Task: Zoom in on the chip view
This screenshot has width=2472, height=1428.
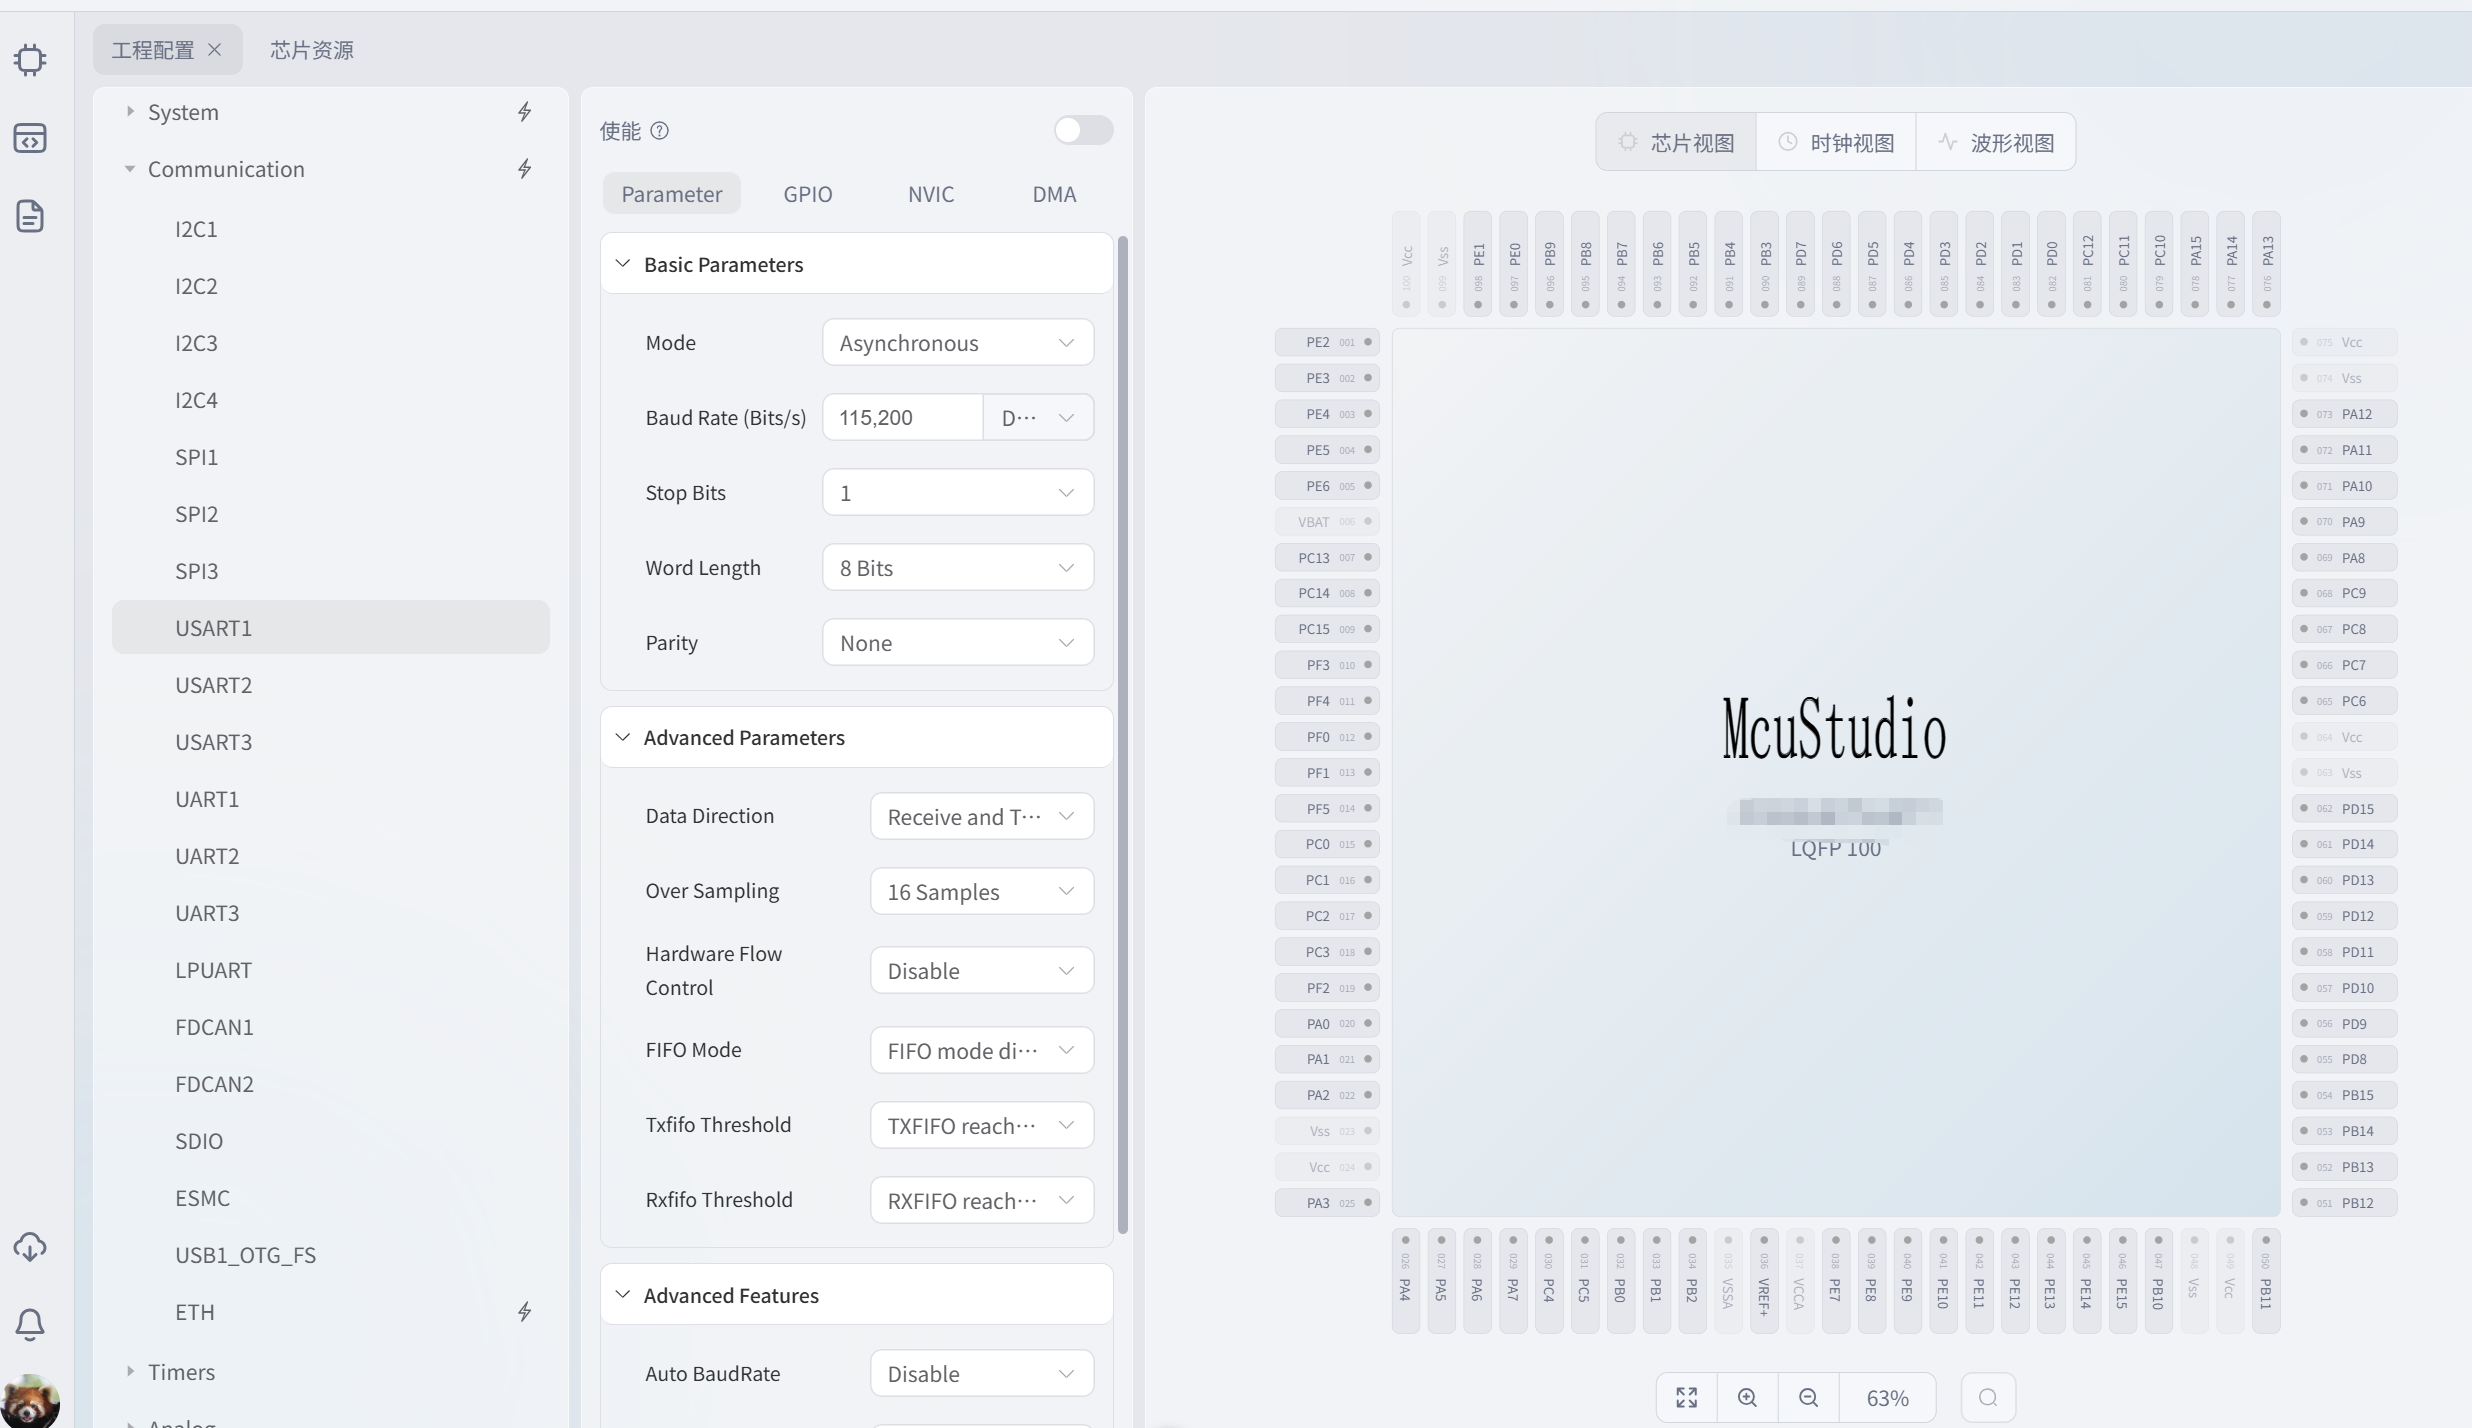Action: coord(1747,1397)
